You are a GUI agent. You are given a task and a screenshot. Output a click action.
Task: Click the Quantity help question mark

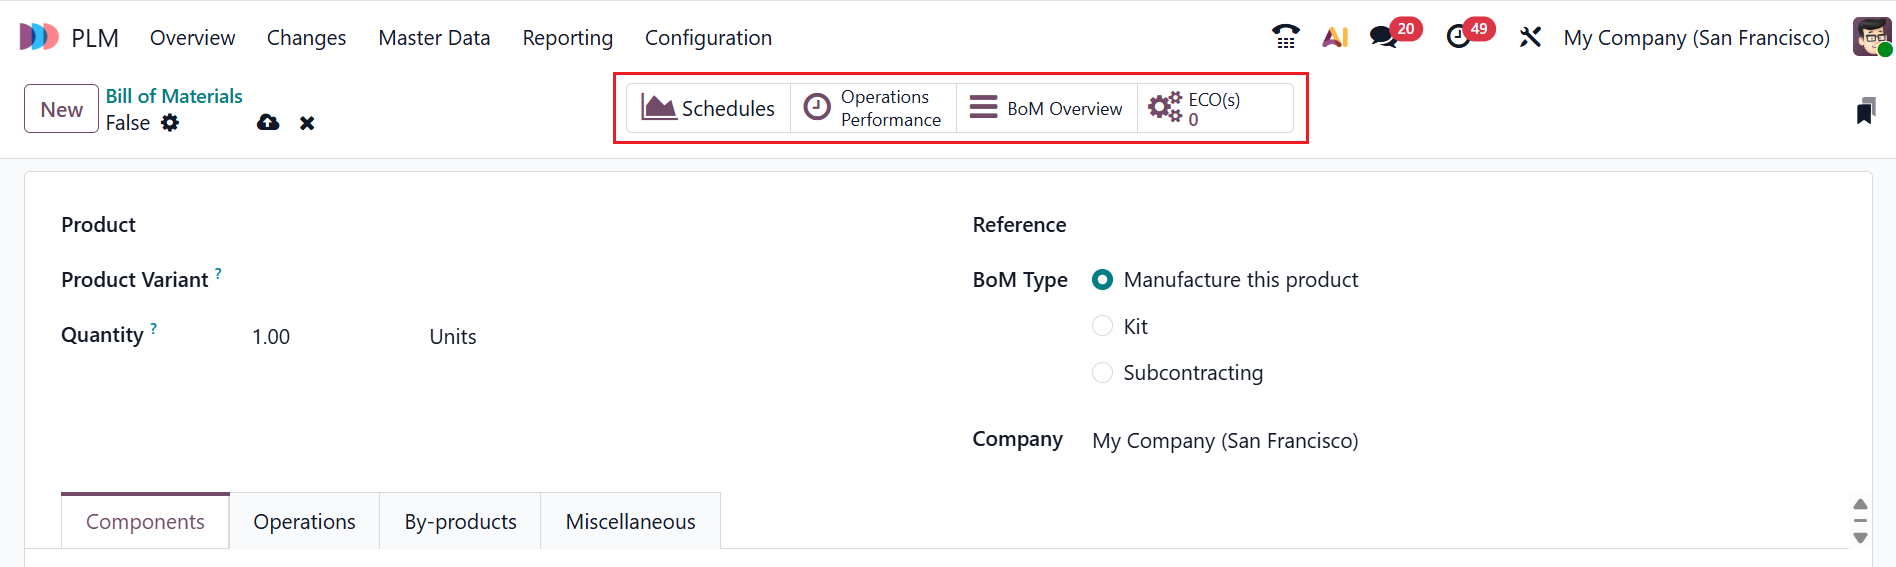tap(153, 327)
